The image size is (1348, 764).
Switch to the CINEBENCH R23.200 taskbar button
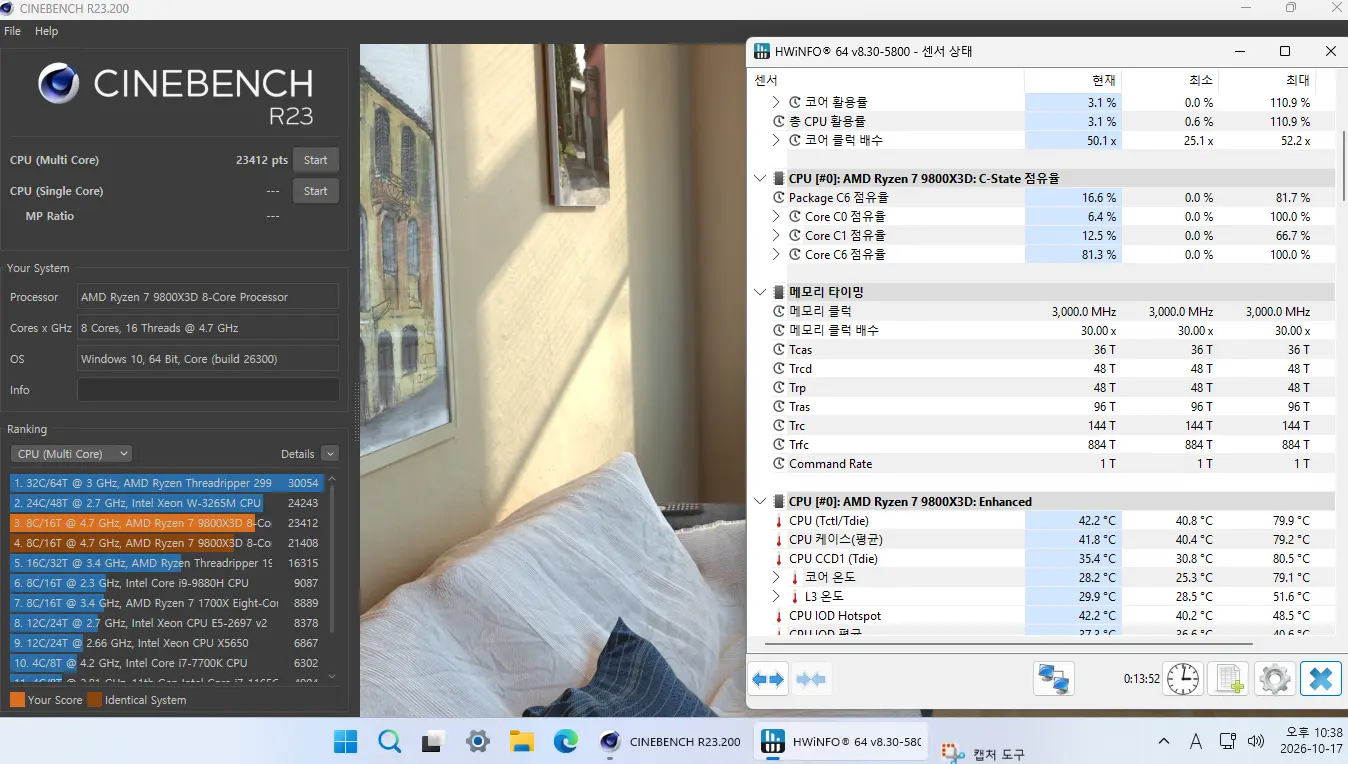669,741
